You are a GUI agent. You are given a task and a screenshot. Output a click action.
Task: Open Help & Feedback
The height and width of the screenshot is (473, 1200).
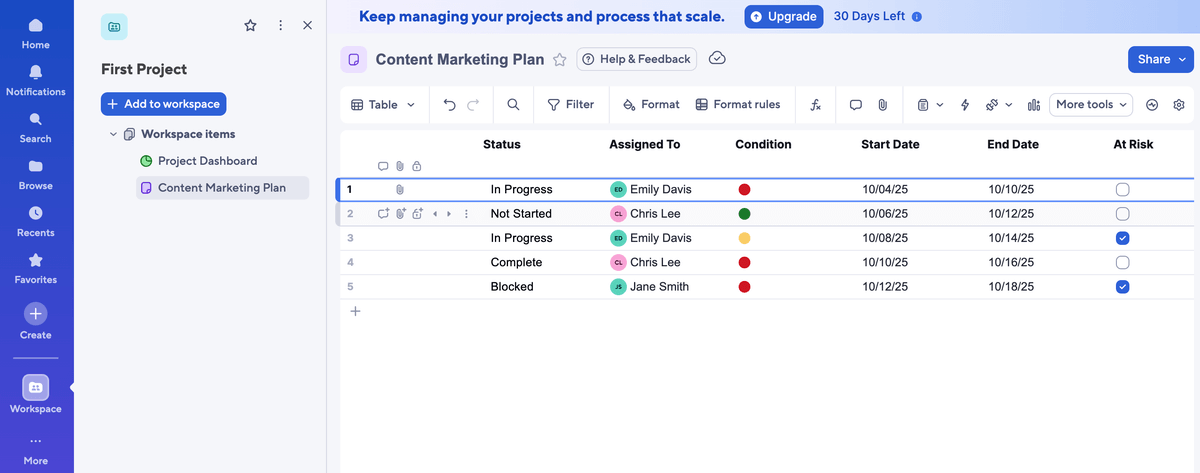(x=636, y=59)
